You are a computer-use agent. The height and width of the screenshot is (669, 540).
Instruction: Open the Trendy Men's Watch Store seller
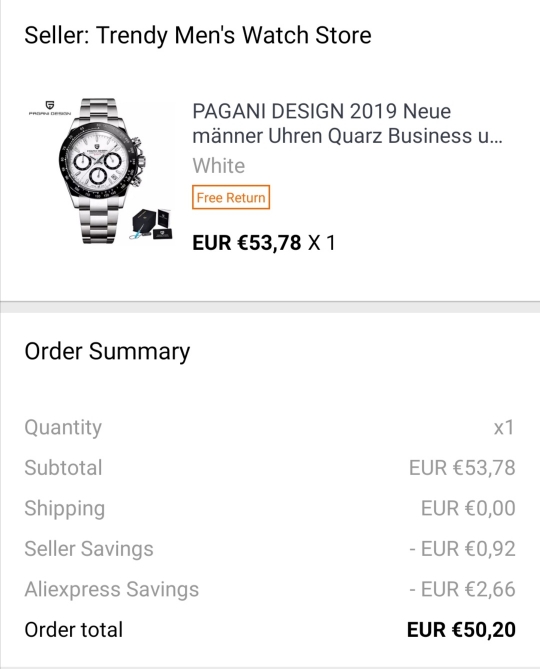point(197,35)
